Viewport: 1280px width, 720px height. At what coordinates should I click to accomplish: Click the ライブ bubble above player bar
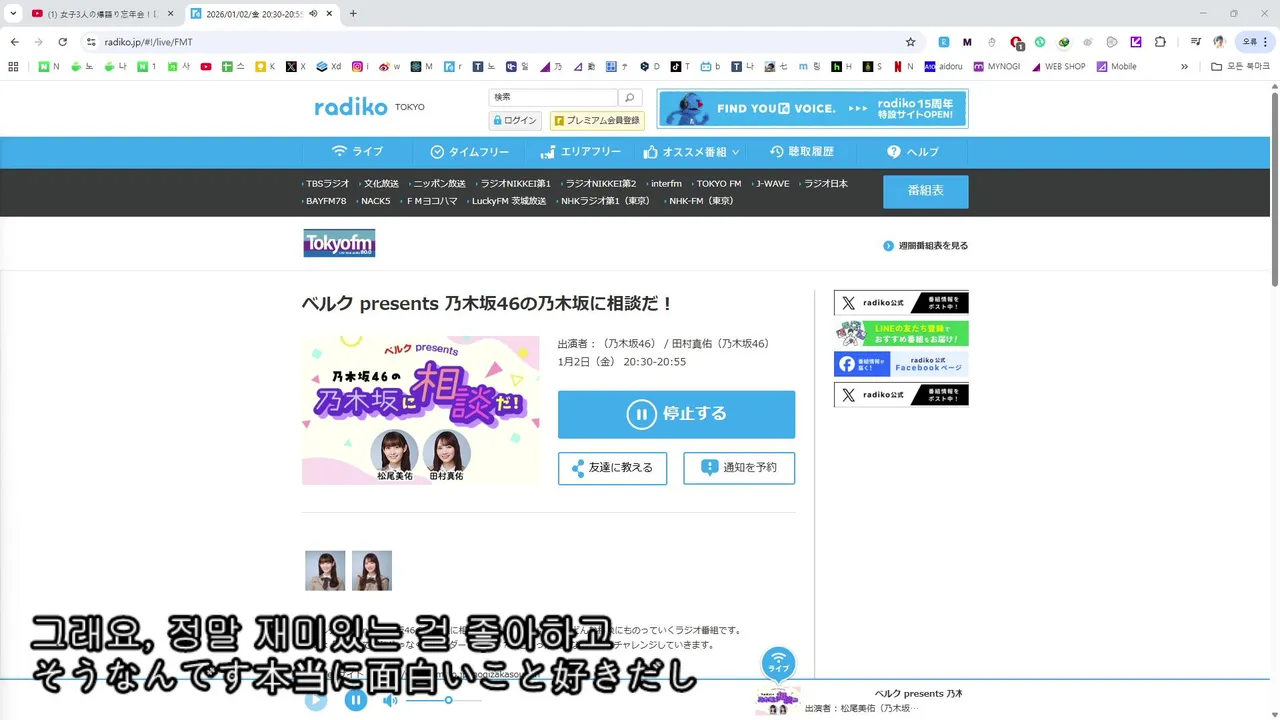point(778,662)
